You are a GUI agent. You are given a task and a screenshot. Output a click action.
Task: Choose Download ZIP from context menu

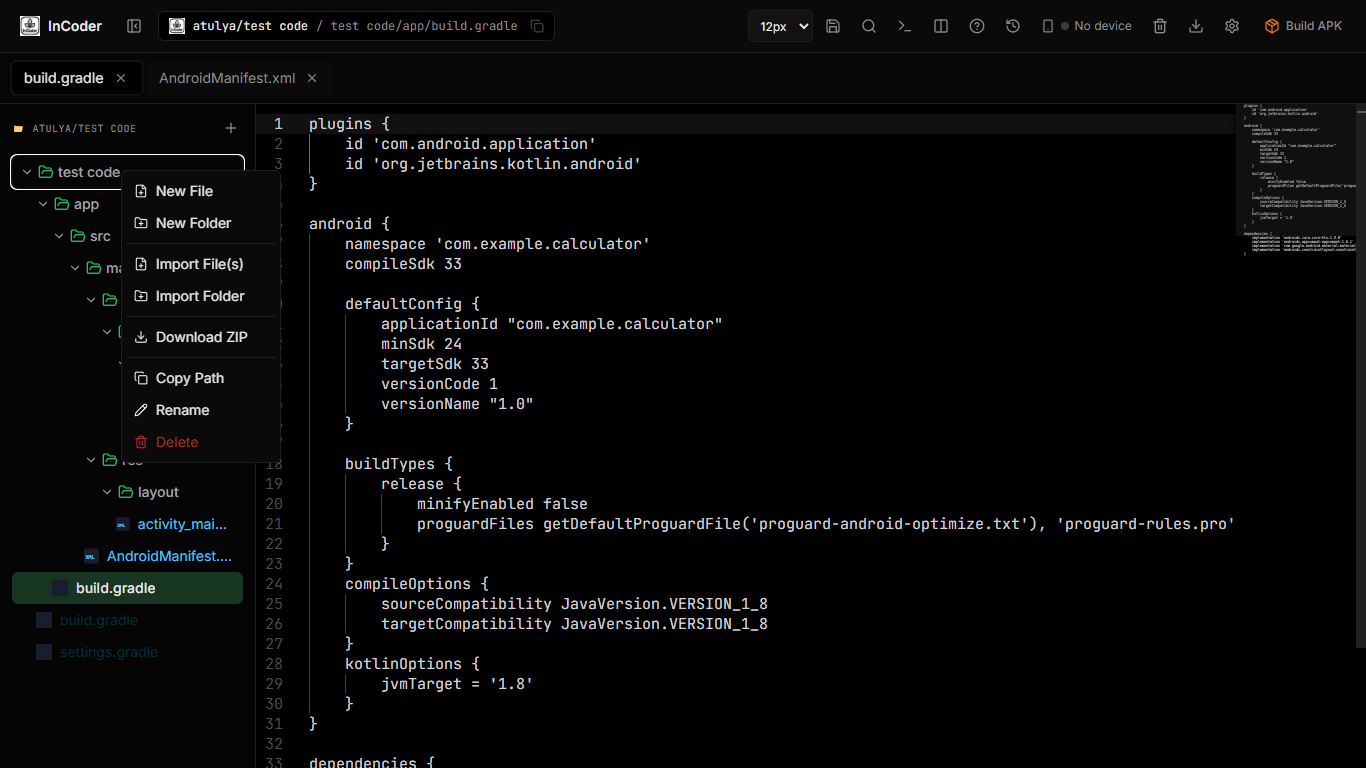point(200,337)
